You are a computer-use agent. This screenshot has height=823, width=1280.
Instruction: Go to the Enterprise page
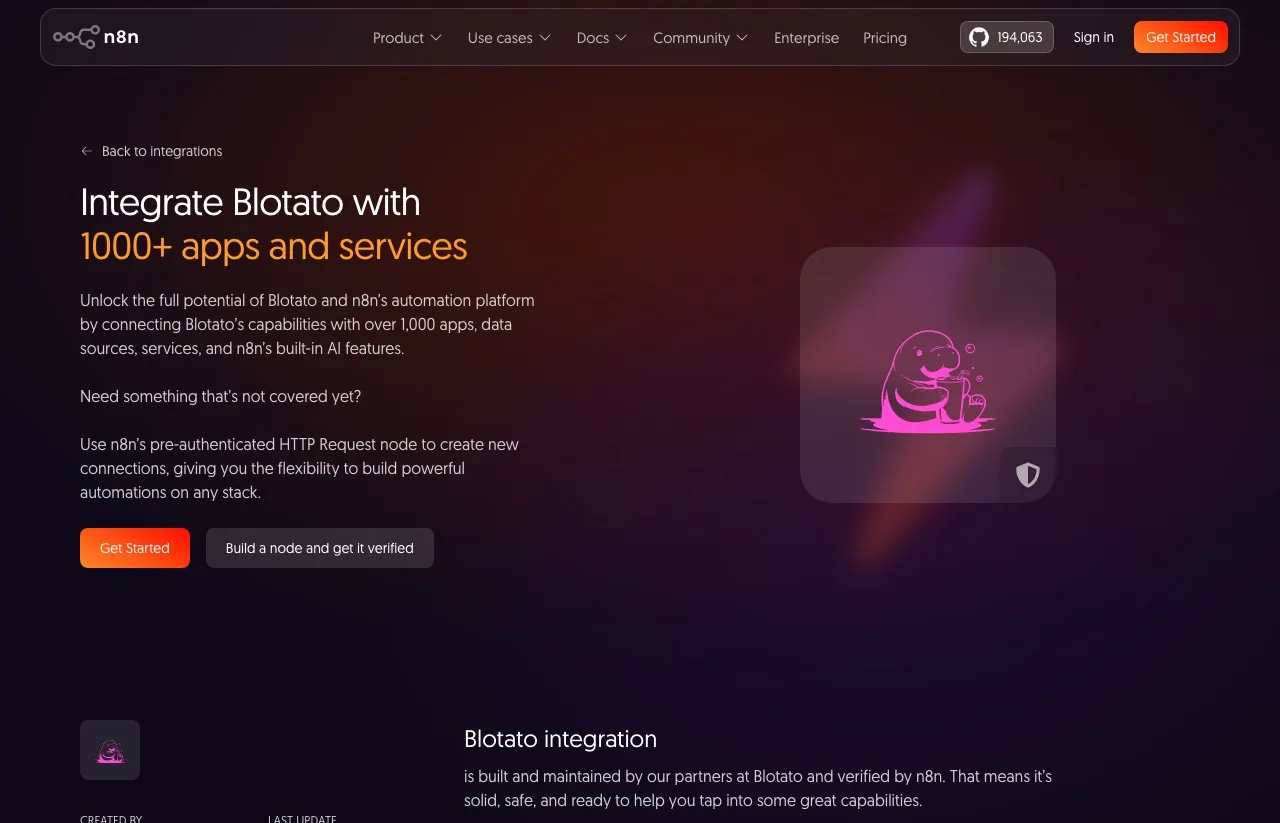tap(806, 38)
